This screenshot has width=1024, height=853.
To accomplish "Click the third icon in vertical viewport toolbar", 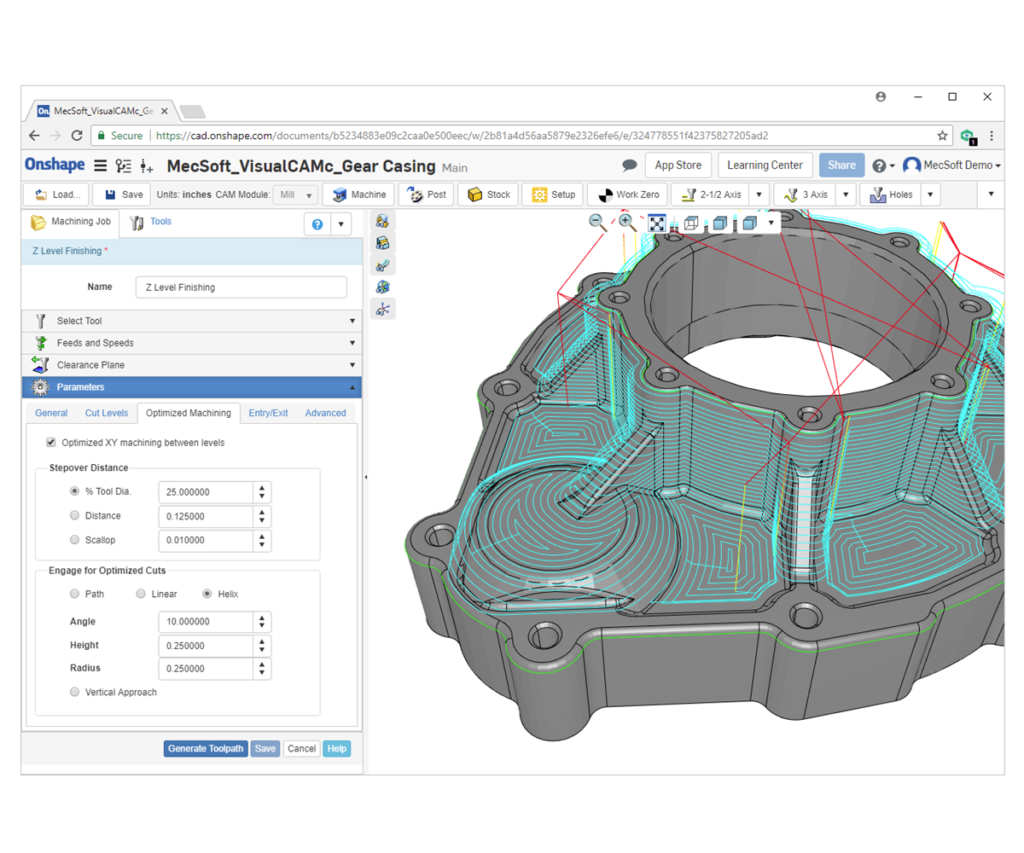I will [383, 265].
